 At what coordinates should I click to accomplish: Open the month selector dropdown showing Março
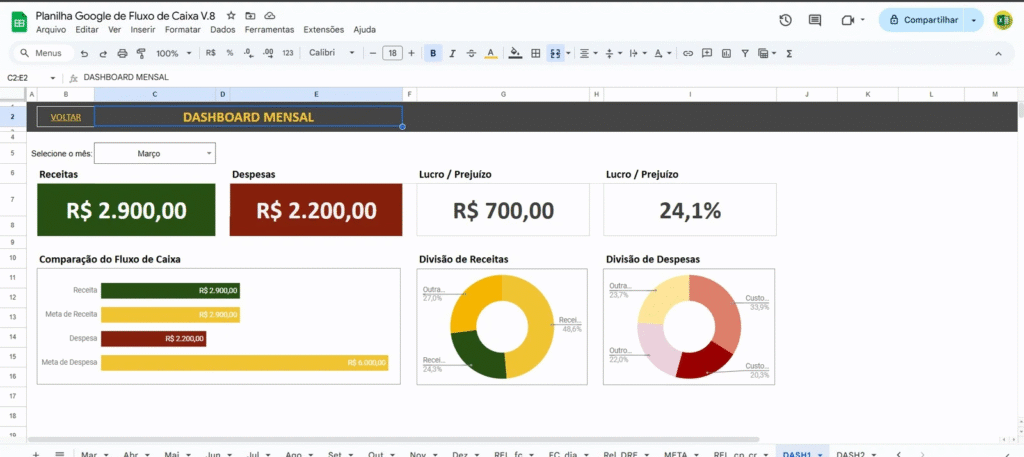click(x=154, y=154)
